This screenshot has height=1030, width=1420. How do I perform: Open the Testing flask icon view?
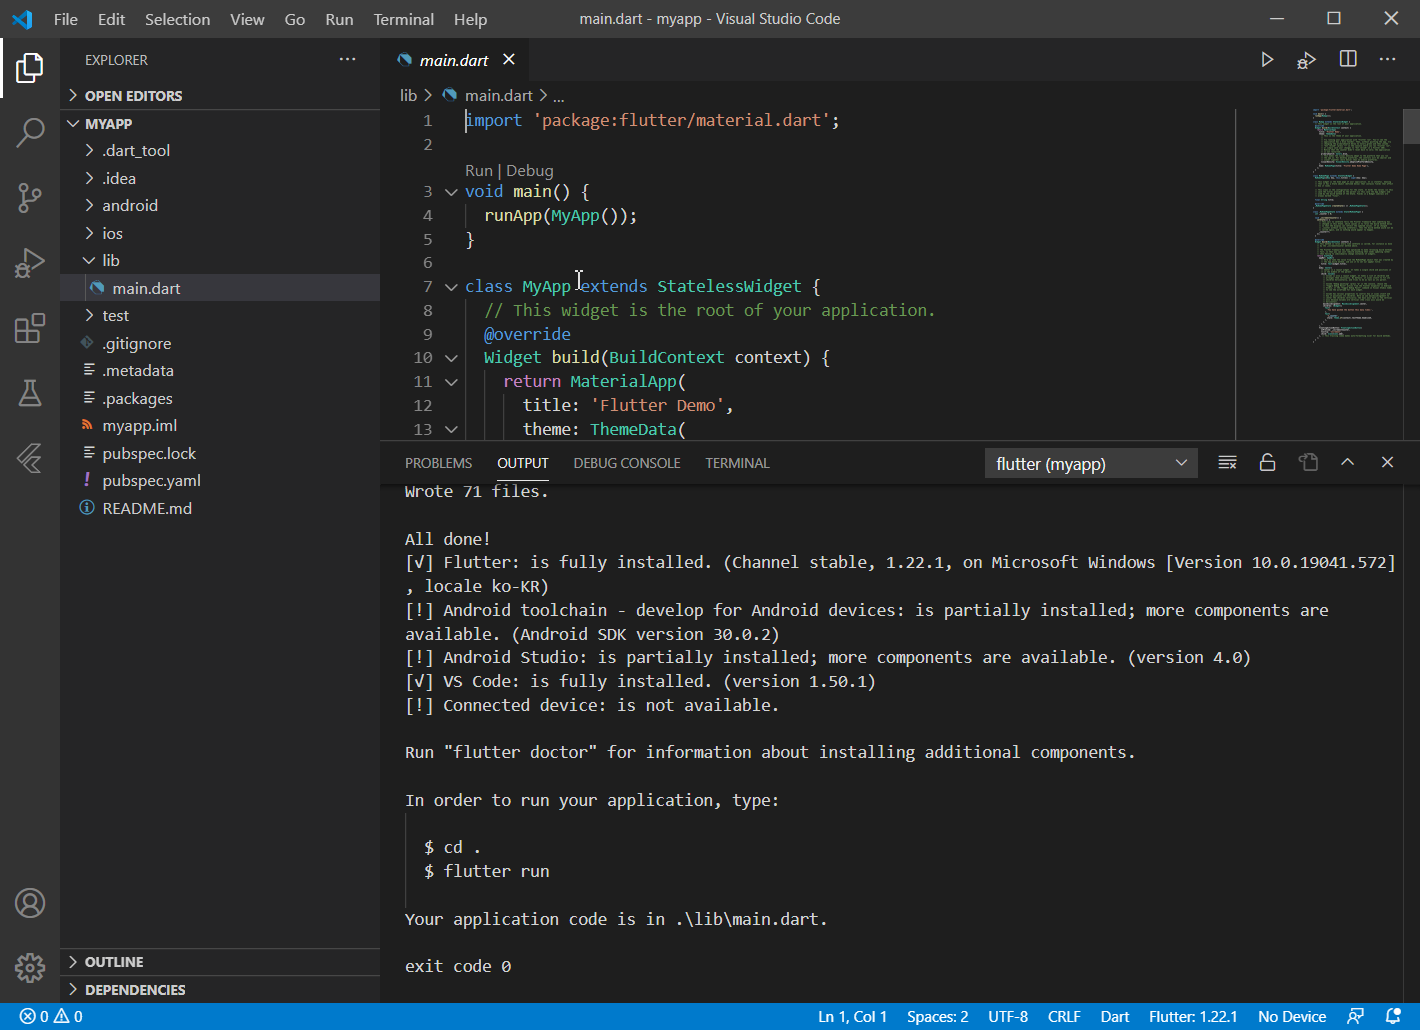(x=30, y=393)
